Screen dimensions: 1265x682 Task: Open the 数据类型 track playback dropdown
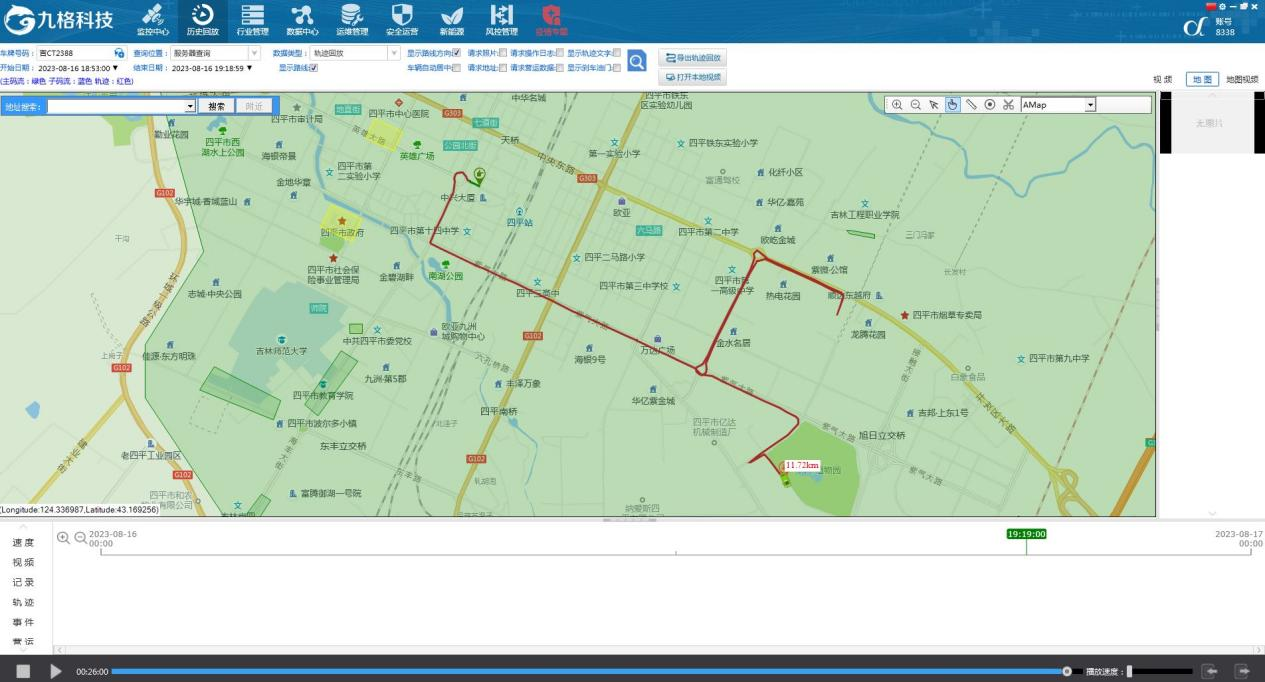click(394, 53)
